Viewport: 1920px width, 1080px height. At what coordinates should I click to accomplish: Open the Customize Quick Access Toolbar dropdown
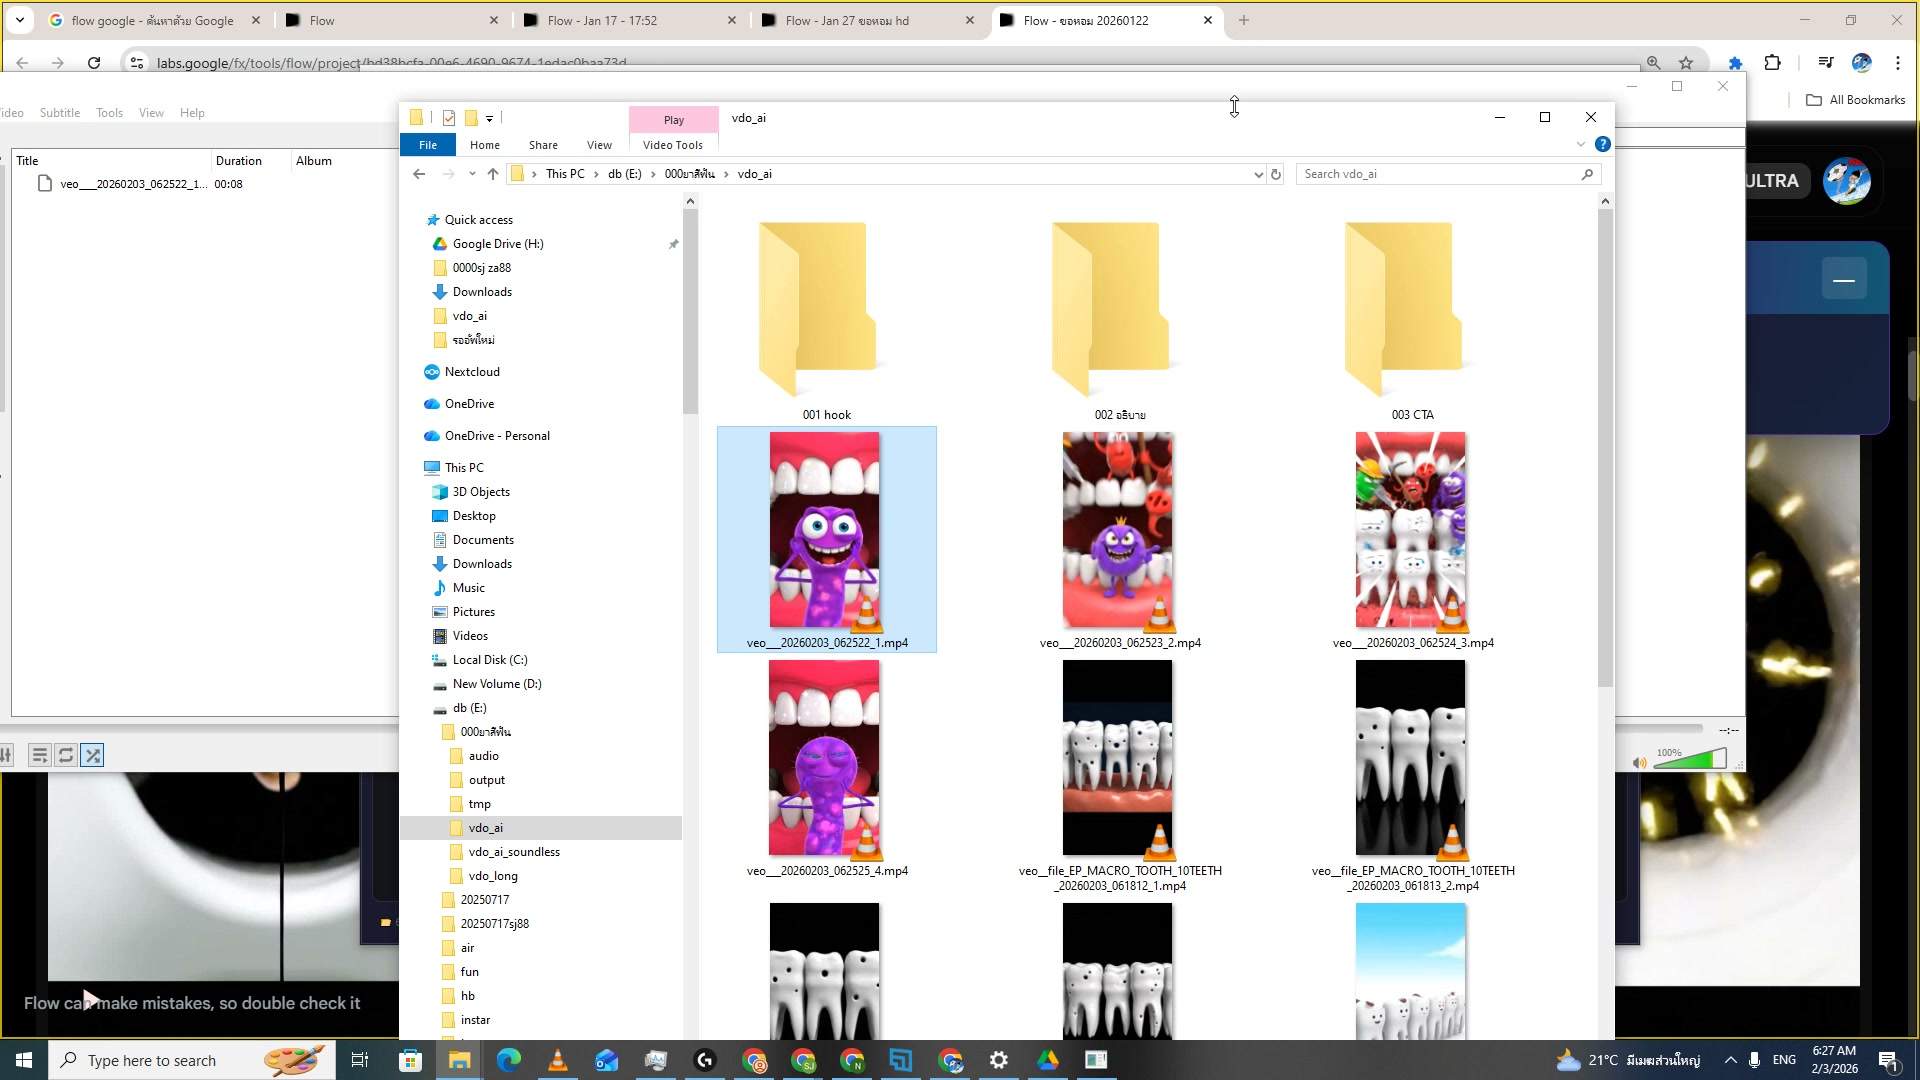tap(488, 118)
